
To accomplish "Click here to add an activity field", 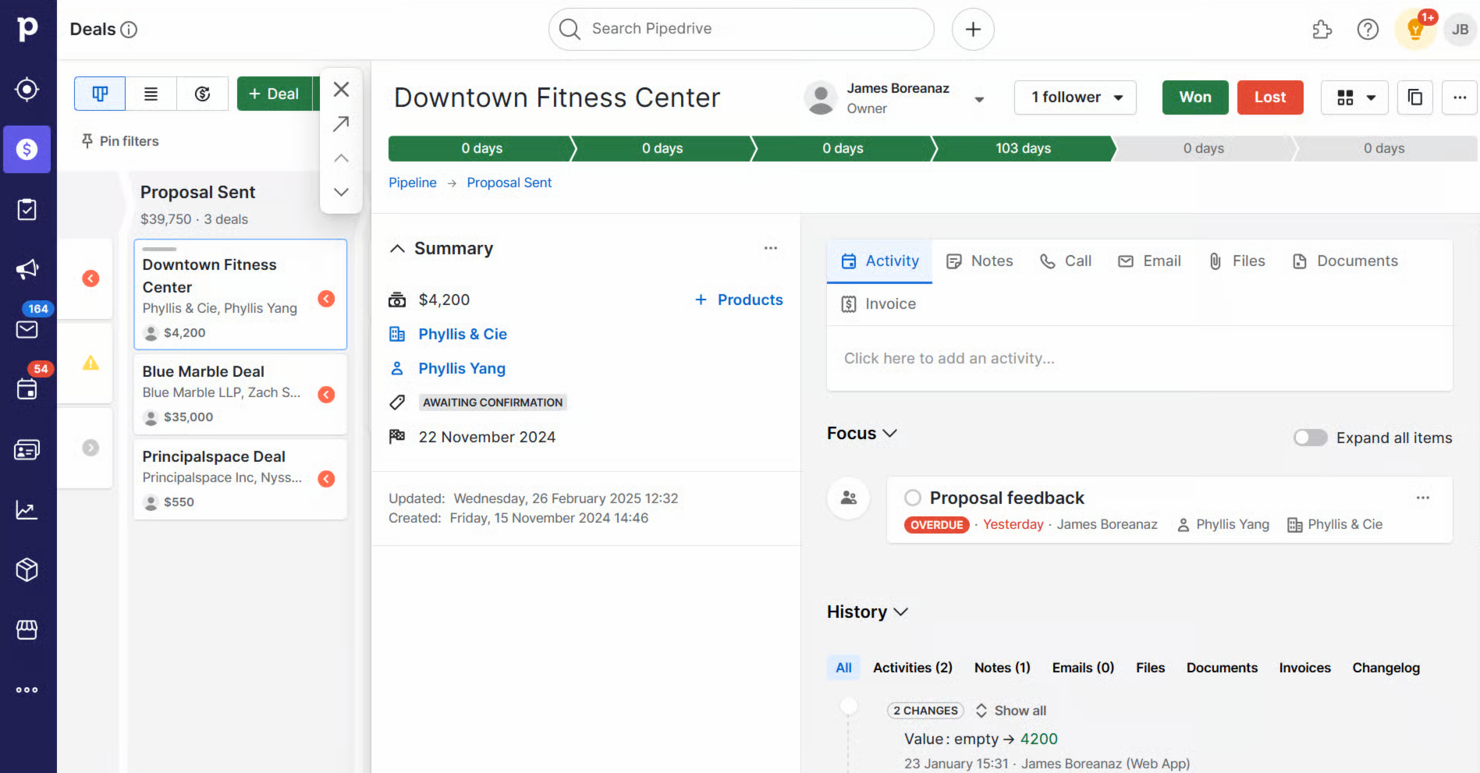I will coord(1139,358).
